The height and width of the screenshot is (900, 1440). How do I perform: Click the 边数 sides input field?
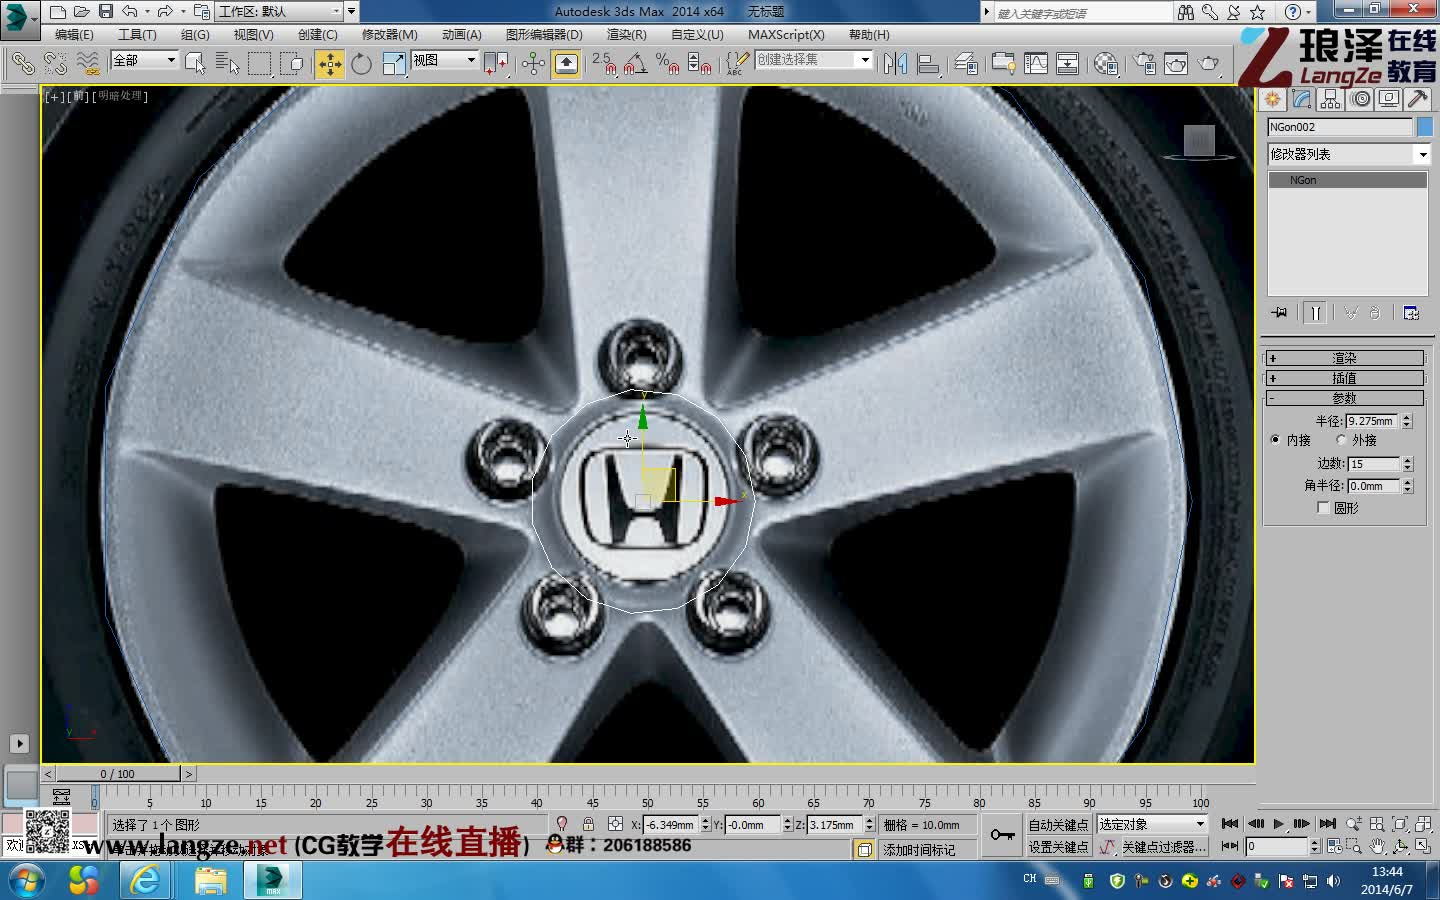pyautogui.click(x=1374, y=464)
